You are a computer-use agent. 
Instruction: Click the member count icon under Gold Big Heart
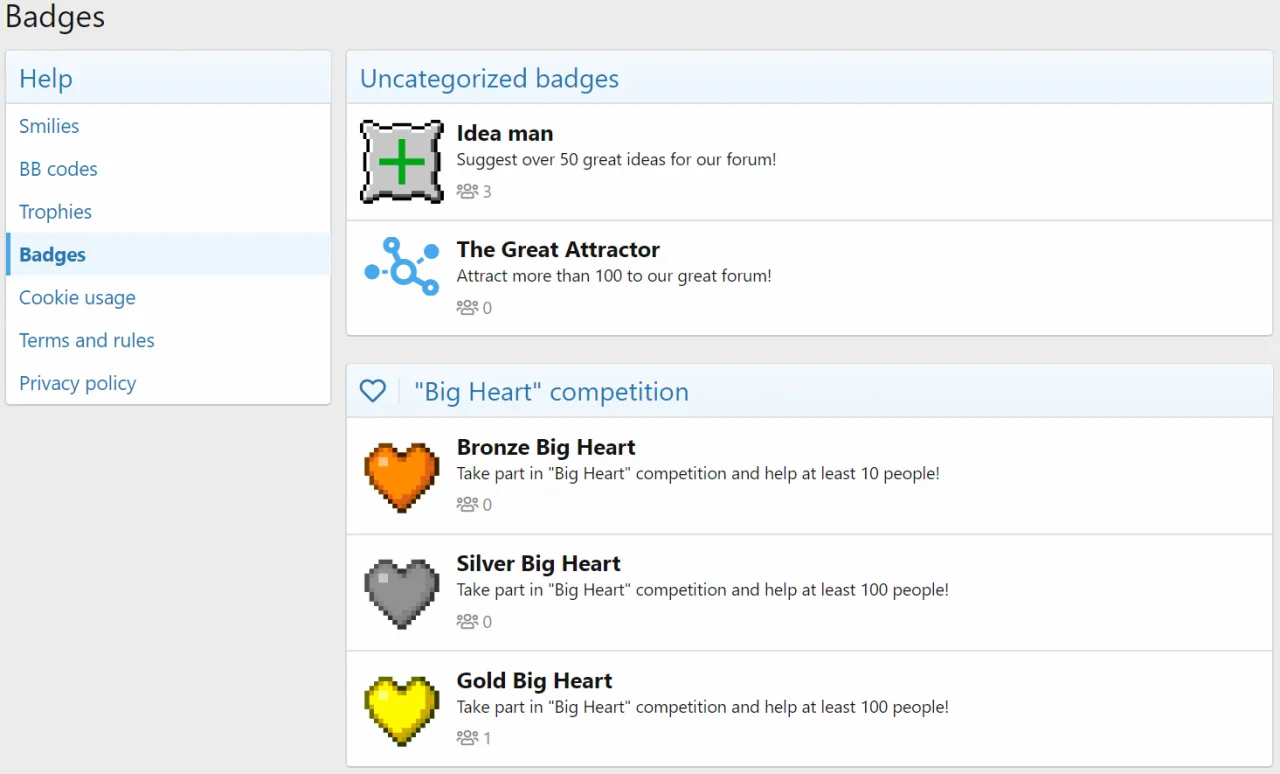468,737
